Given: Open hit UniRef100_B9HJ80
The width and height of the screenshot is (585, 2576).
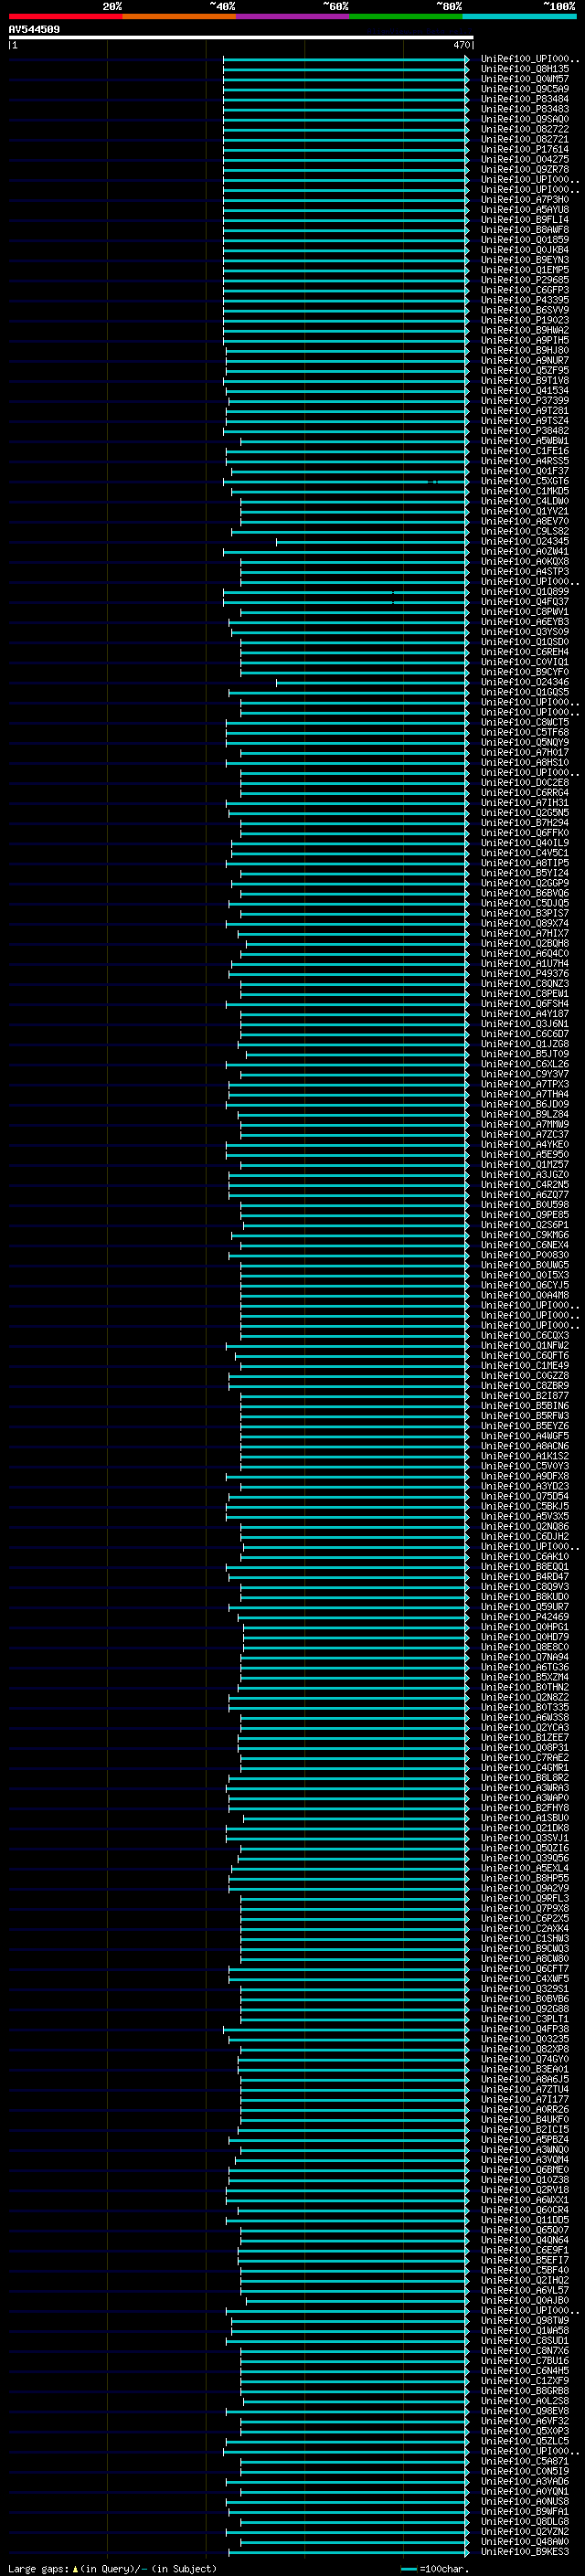Looking at the screenshot, I should (524, 350).
